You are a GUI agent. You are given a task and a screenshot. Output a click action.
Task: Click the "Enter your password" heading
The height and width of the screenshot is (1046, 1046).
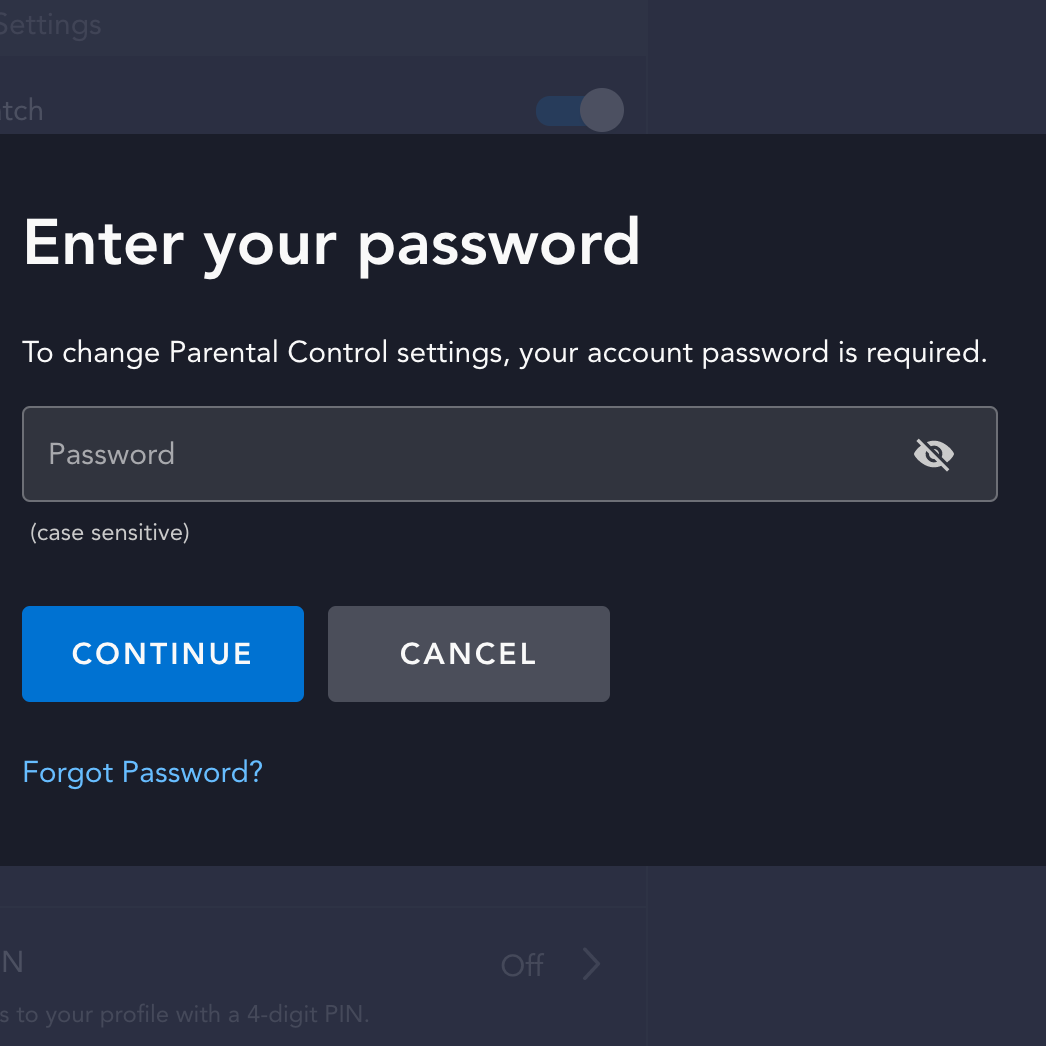[331, 242]
